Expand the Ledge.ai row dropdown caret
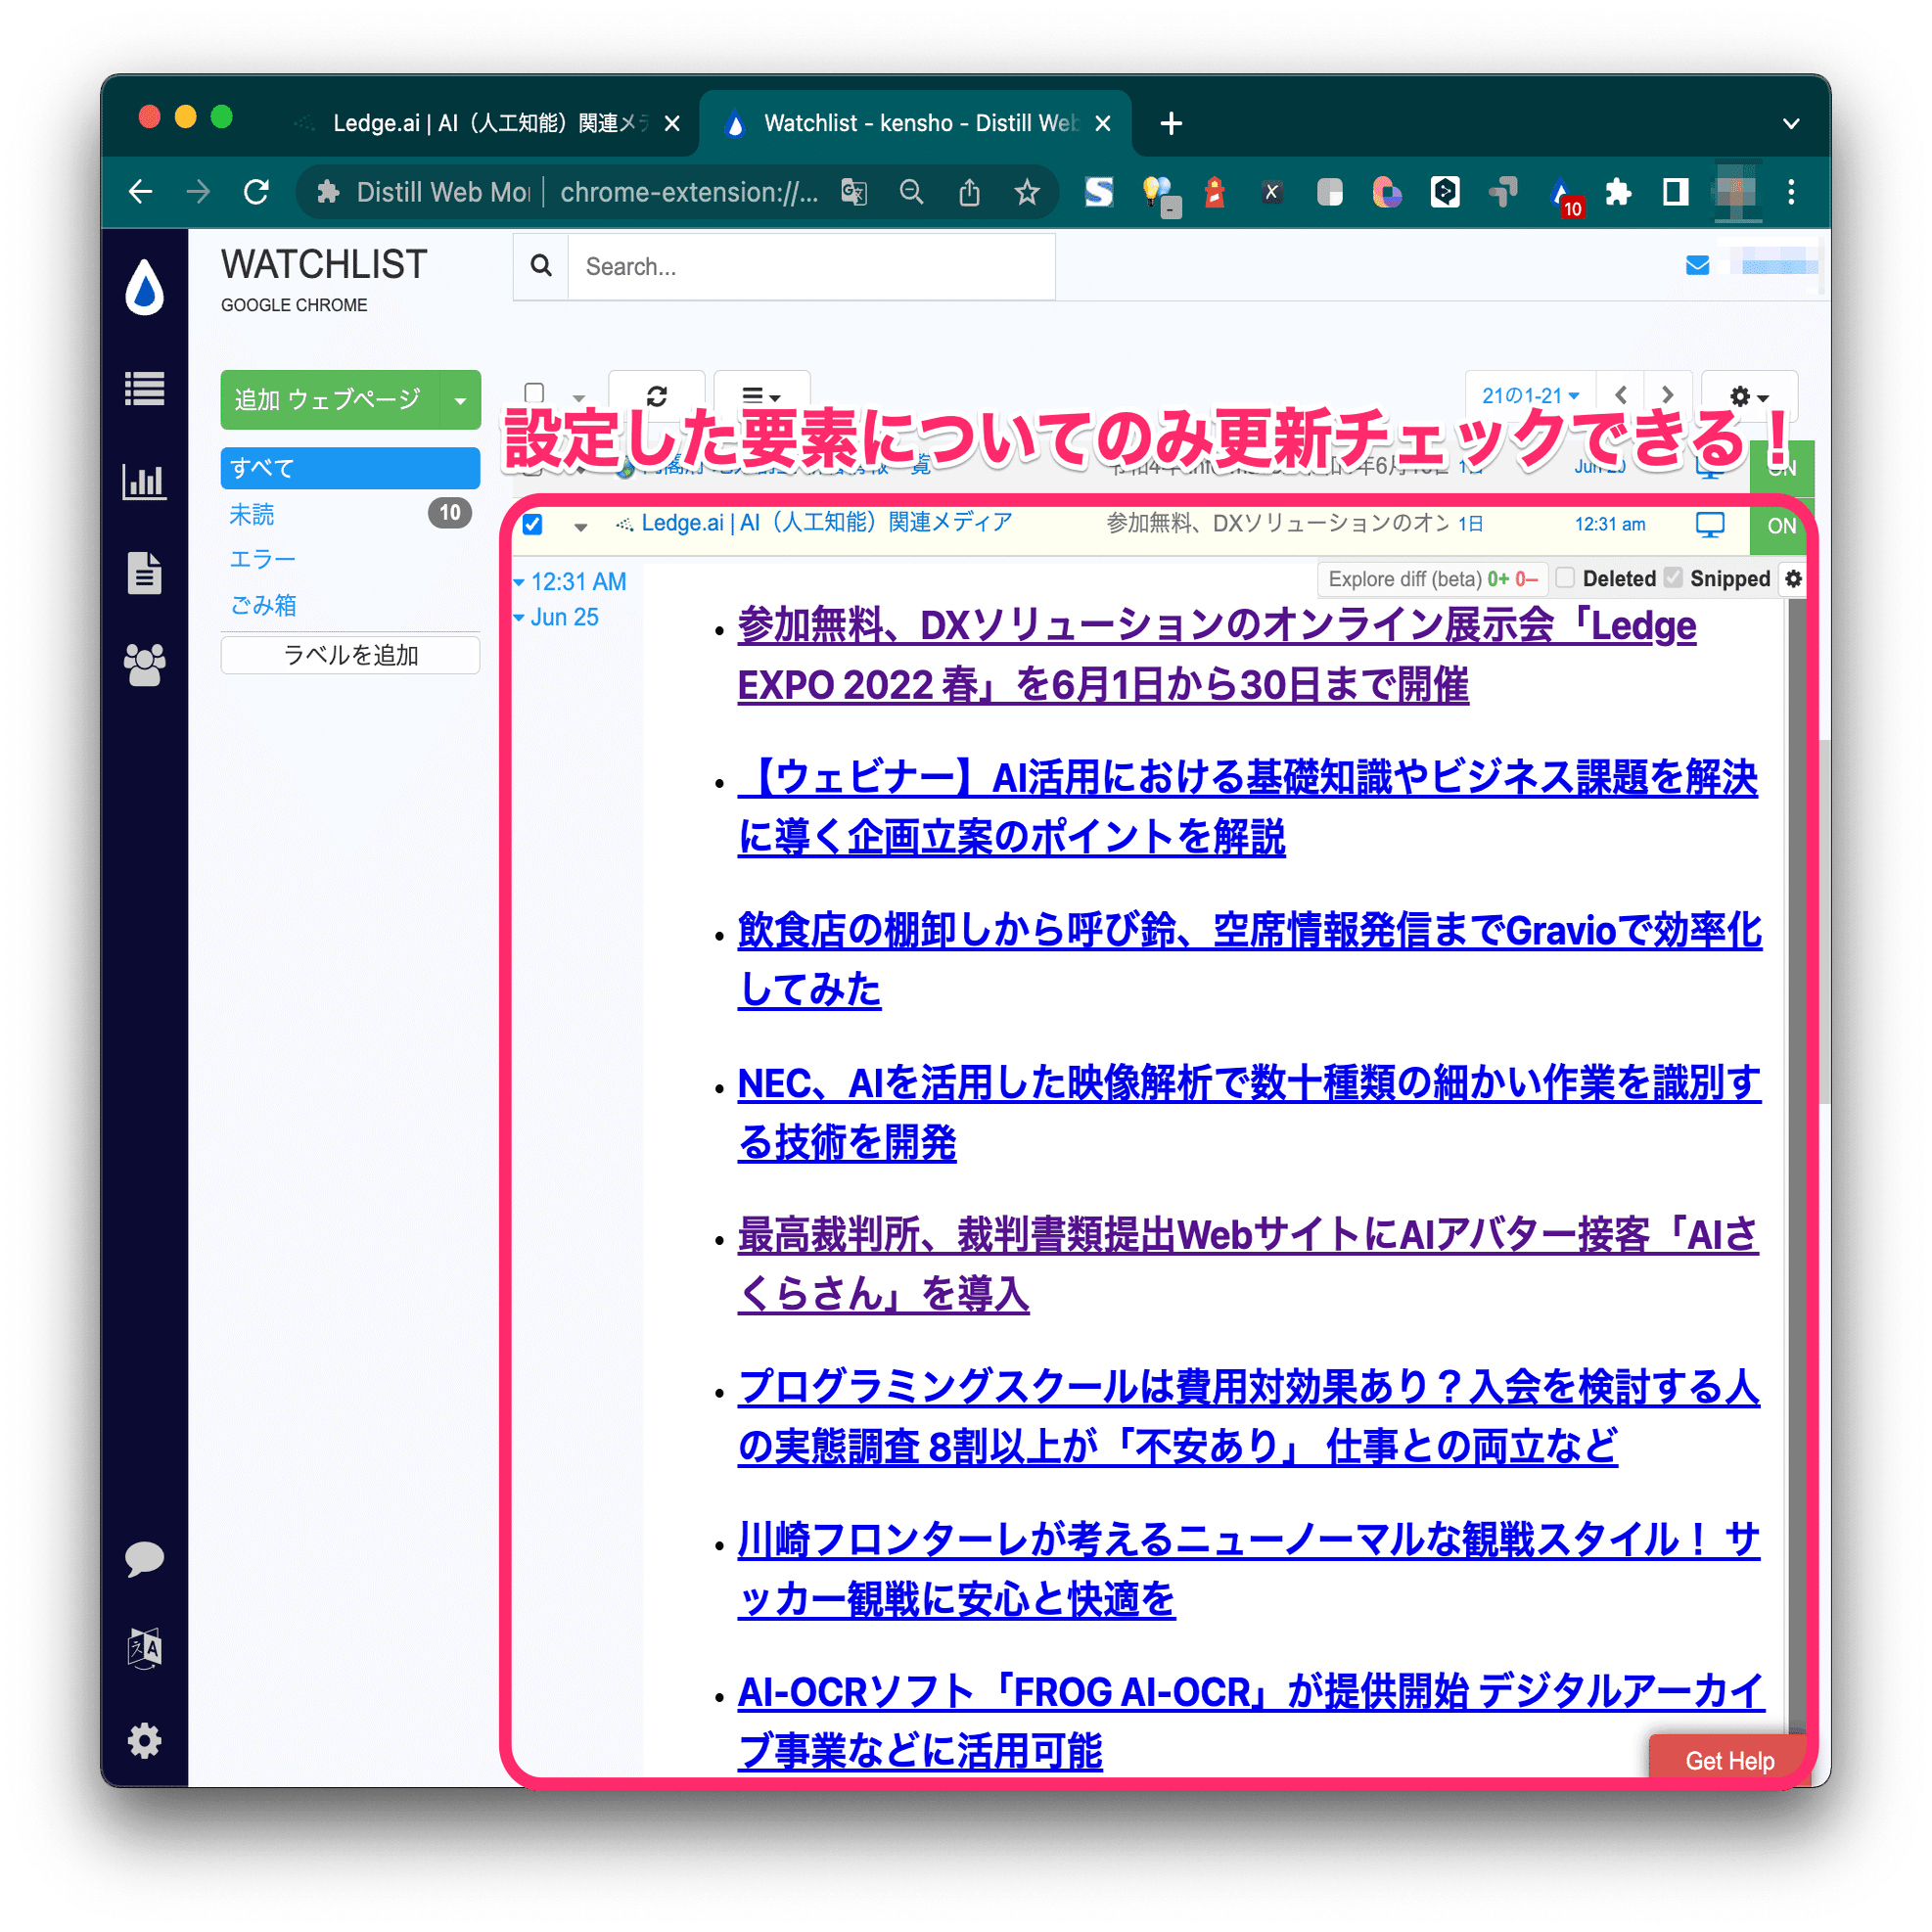The width and height of the screenshot is (1932, 1932). tap(580, 526)
